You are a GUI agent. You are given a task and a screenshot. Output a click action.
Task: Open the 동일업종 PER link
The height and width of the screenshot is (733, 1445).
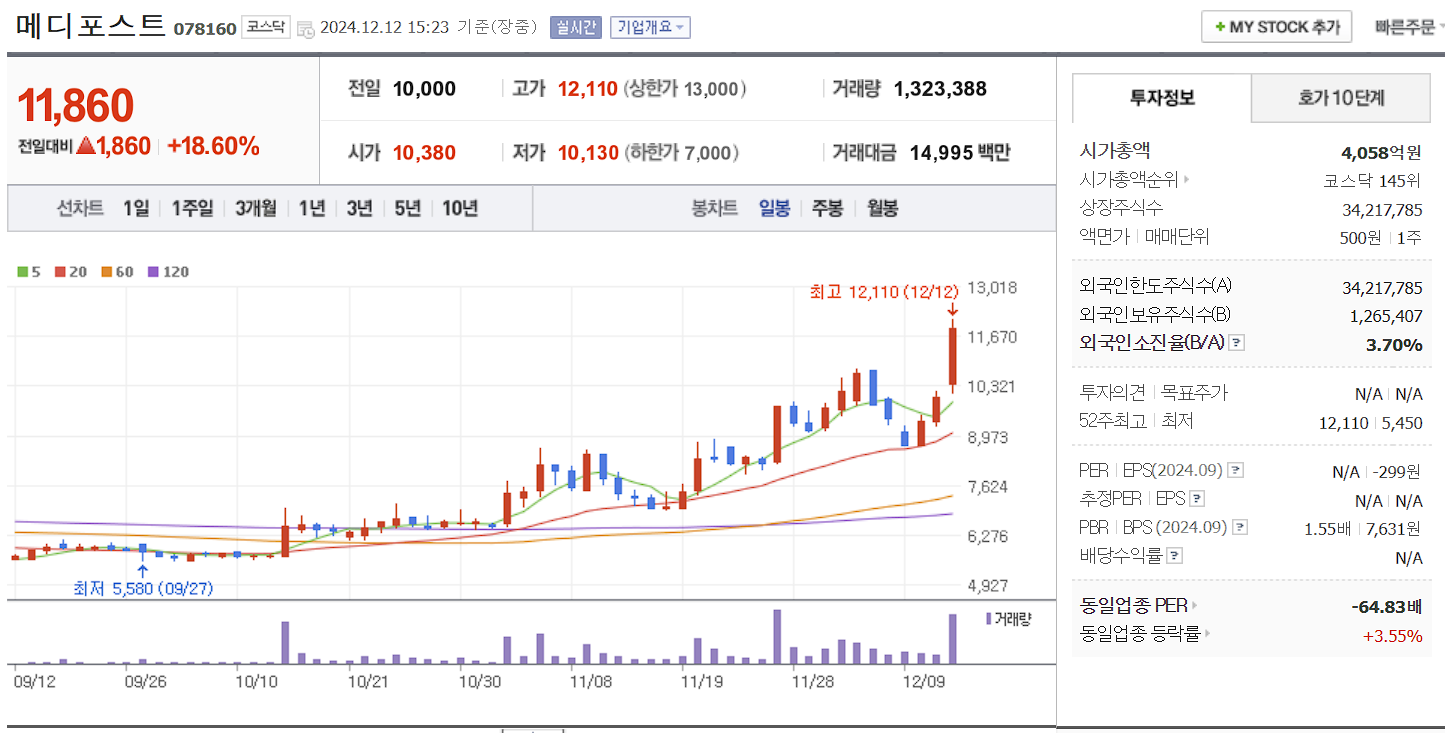tap(1135, 605)
